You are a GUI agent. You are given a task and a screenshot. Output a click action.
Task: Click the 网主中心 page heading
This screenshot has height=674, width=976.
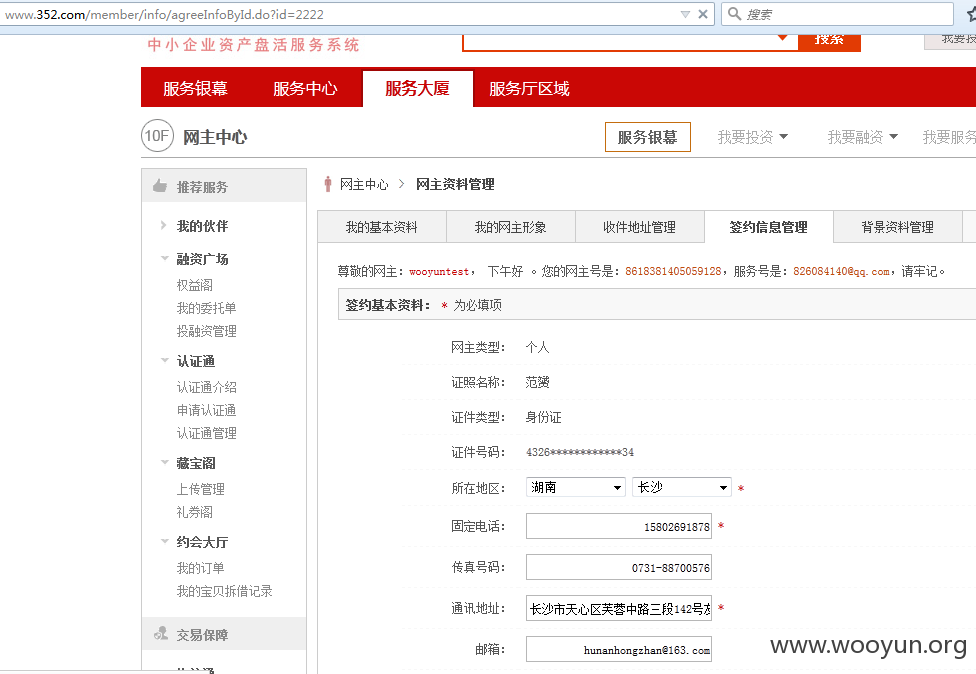[215, 137]
